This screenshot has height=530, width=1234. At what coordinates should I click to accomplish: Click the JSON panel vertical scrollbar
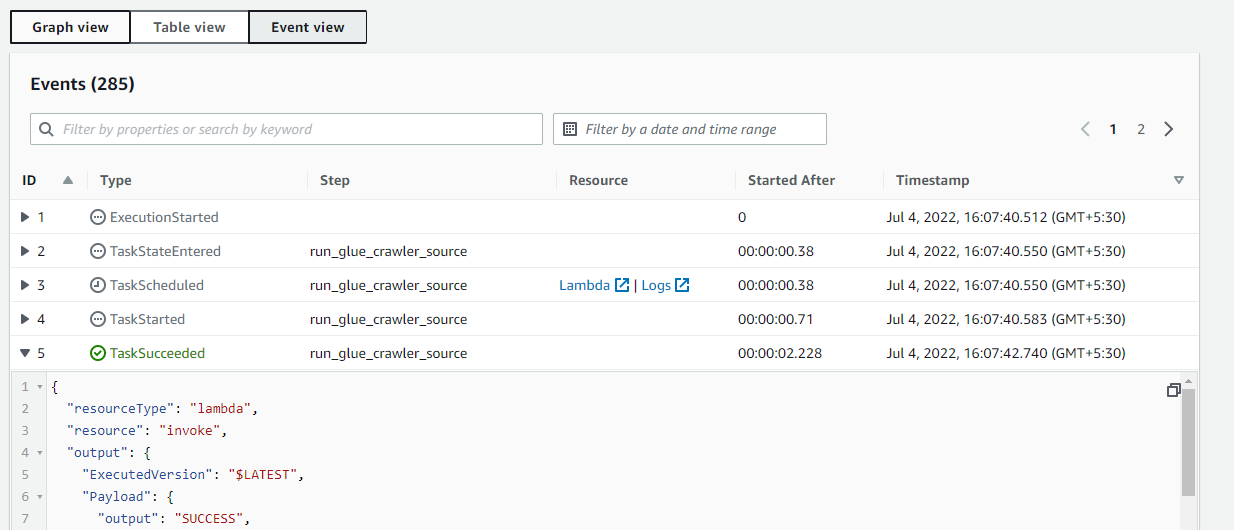pyautogui.click(x=1188, y=440)
